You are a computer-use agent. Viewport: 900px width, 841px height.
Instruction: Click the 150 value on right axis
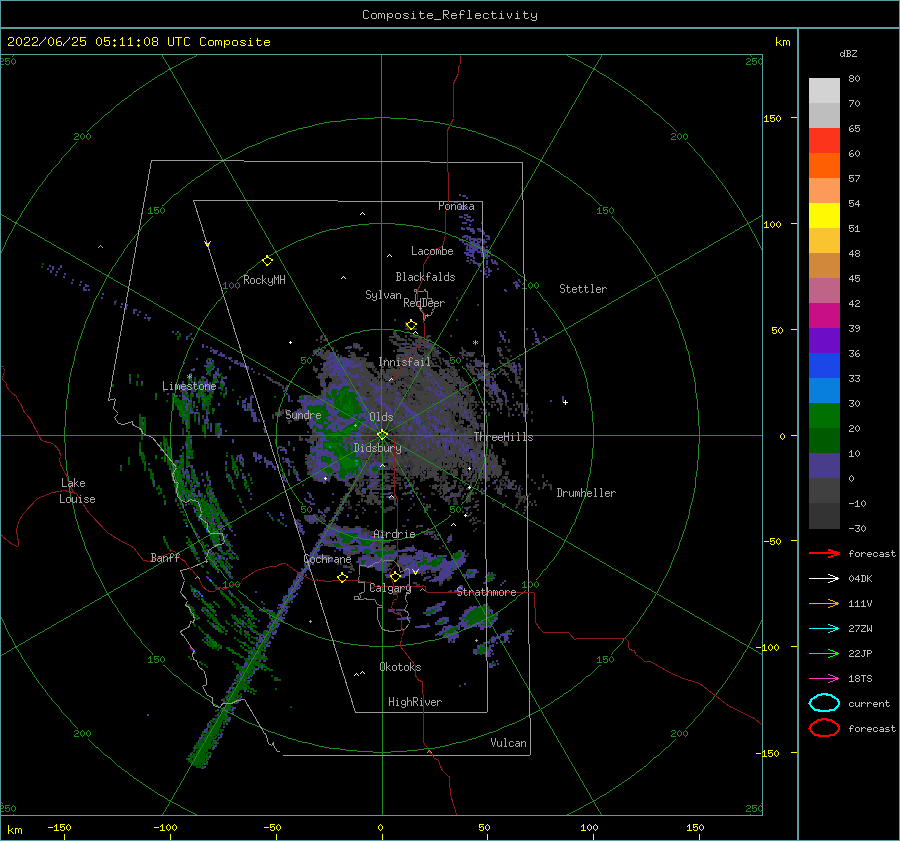click(772, 118)
